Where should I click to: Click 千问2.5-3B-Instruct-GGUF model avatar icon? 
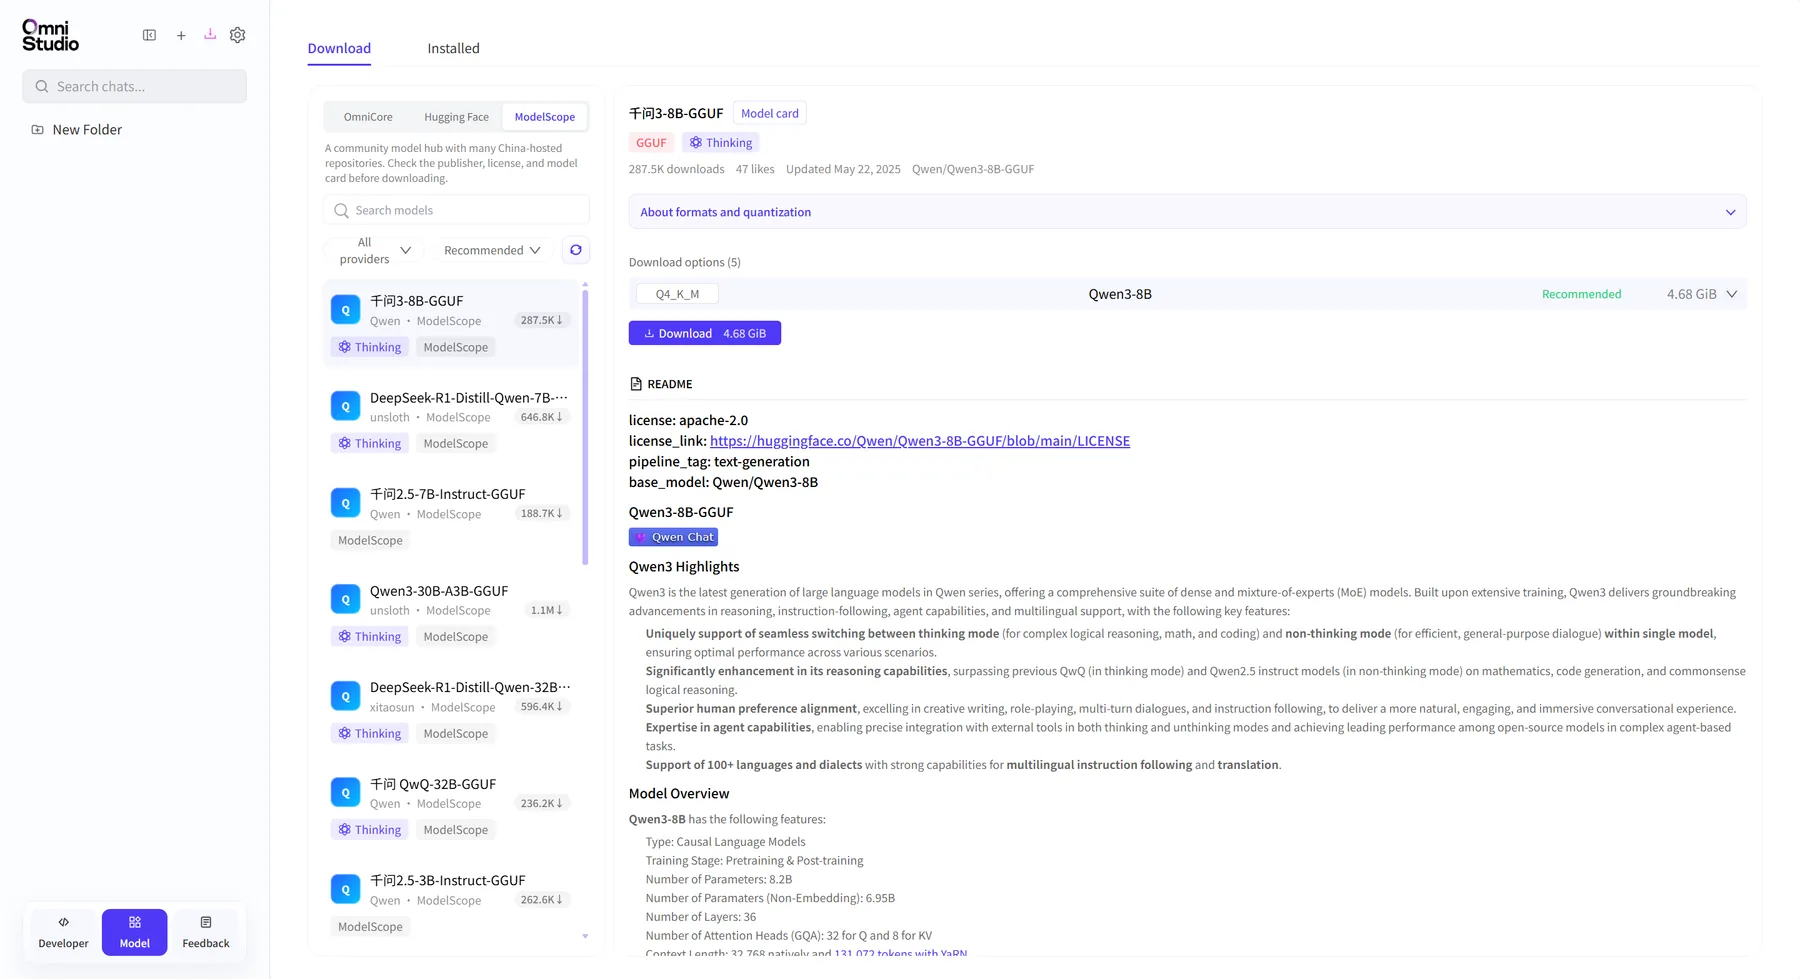click(x=345, y=889)
